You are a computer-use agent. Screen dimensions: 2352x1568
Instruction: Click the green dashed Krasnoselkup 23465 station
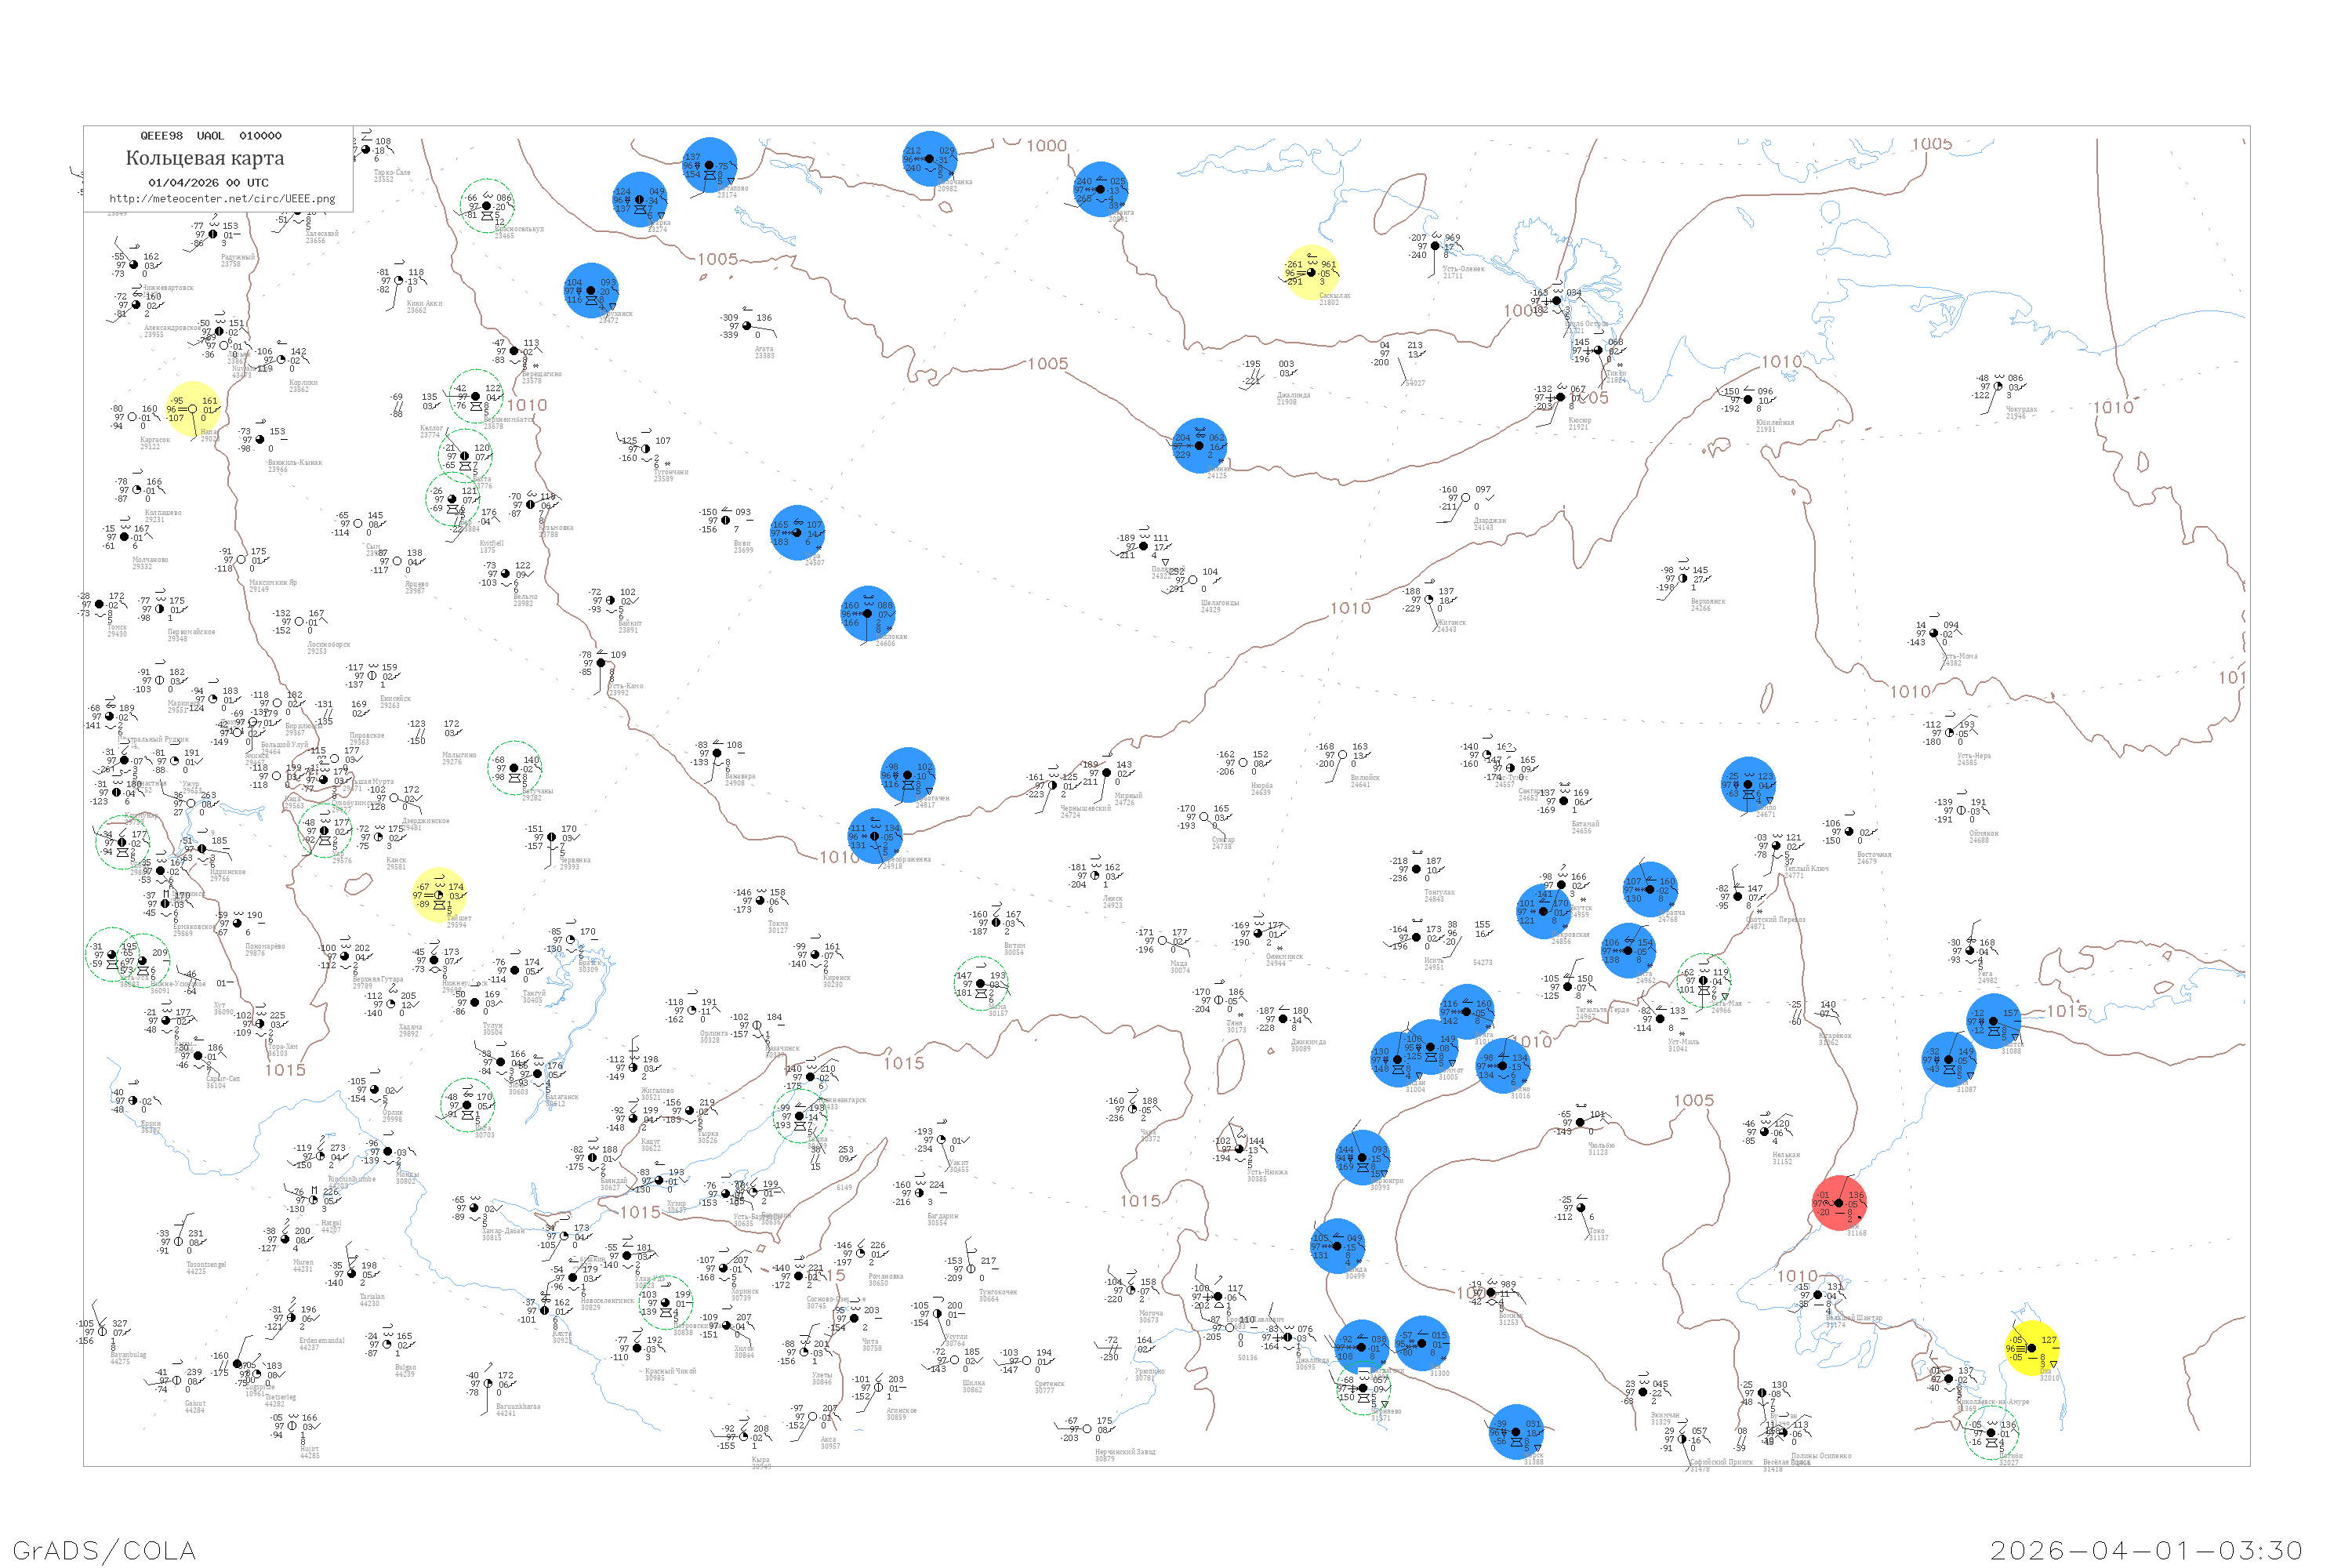[x=487, y=206]
